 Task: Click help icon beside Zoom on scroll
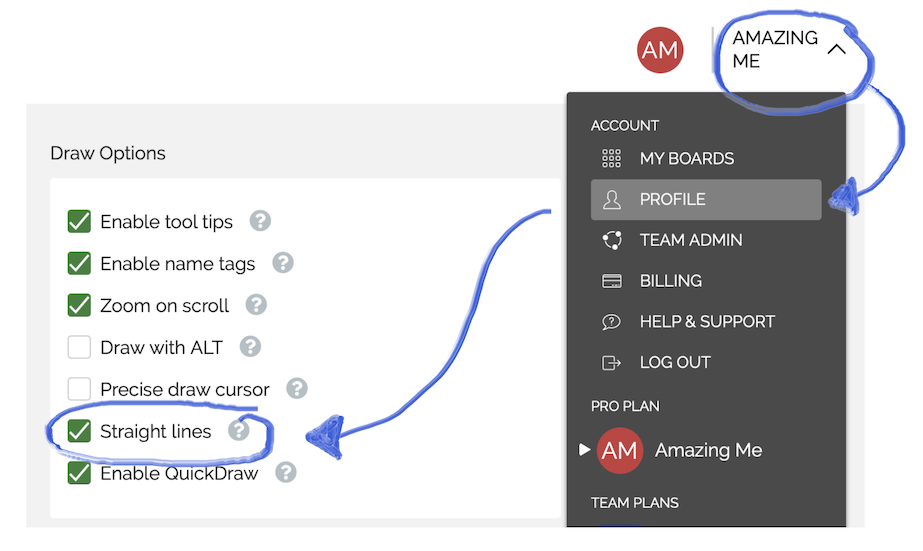pos(256,305)
